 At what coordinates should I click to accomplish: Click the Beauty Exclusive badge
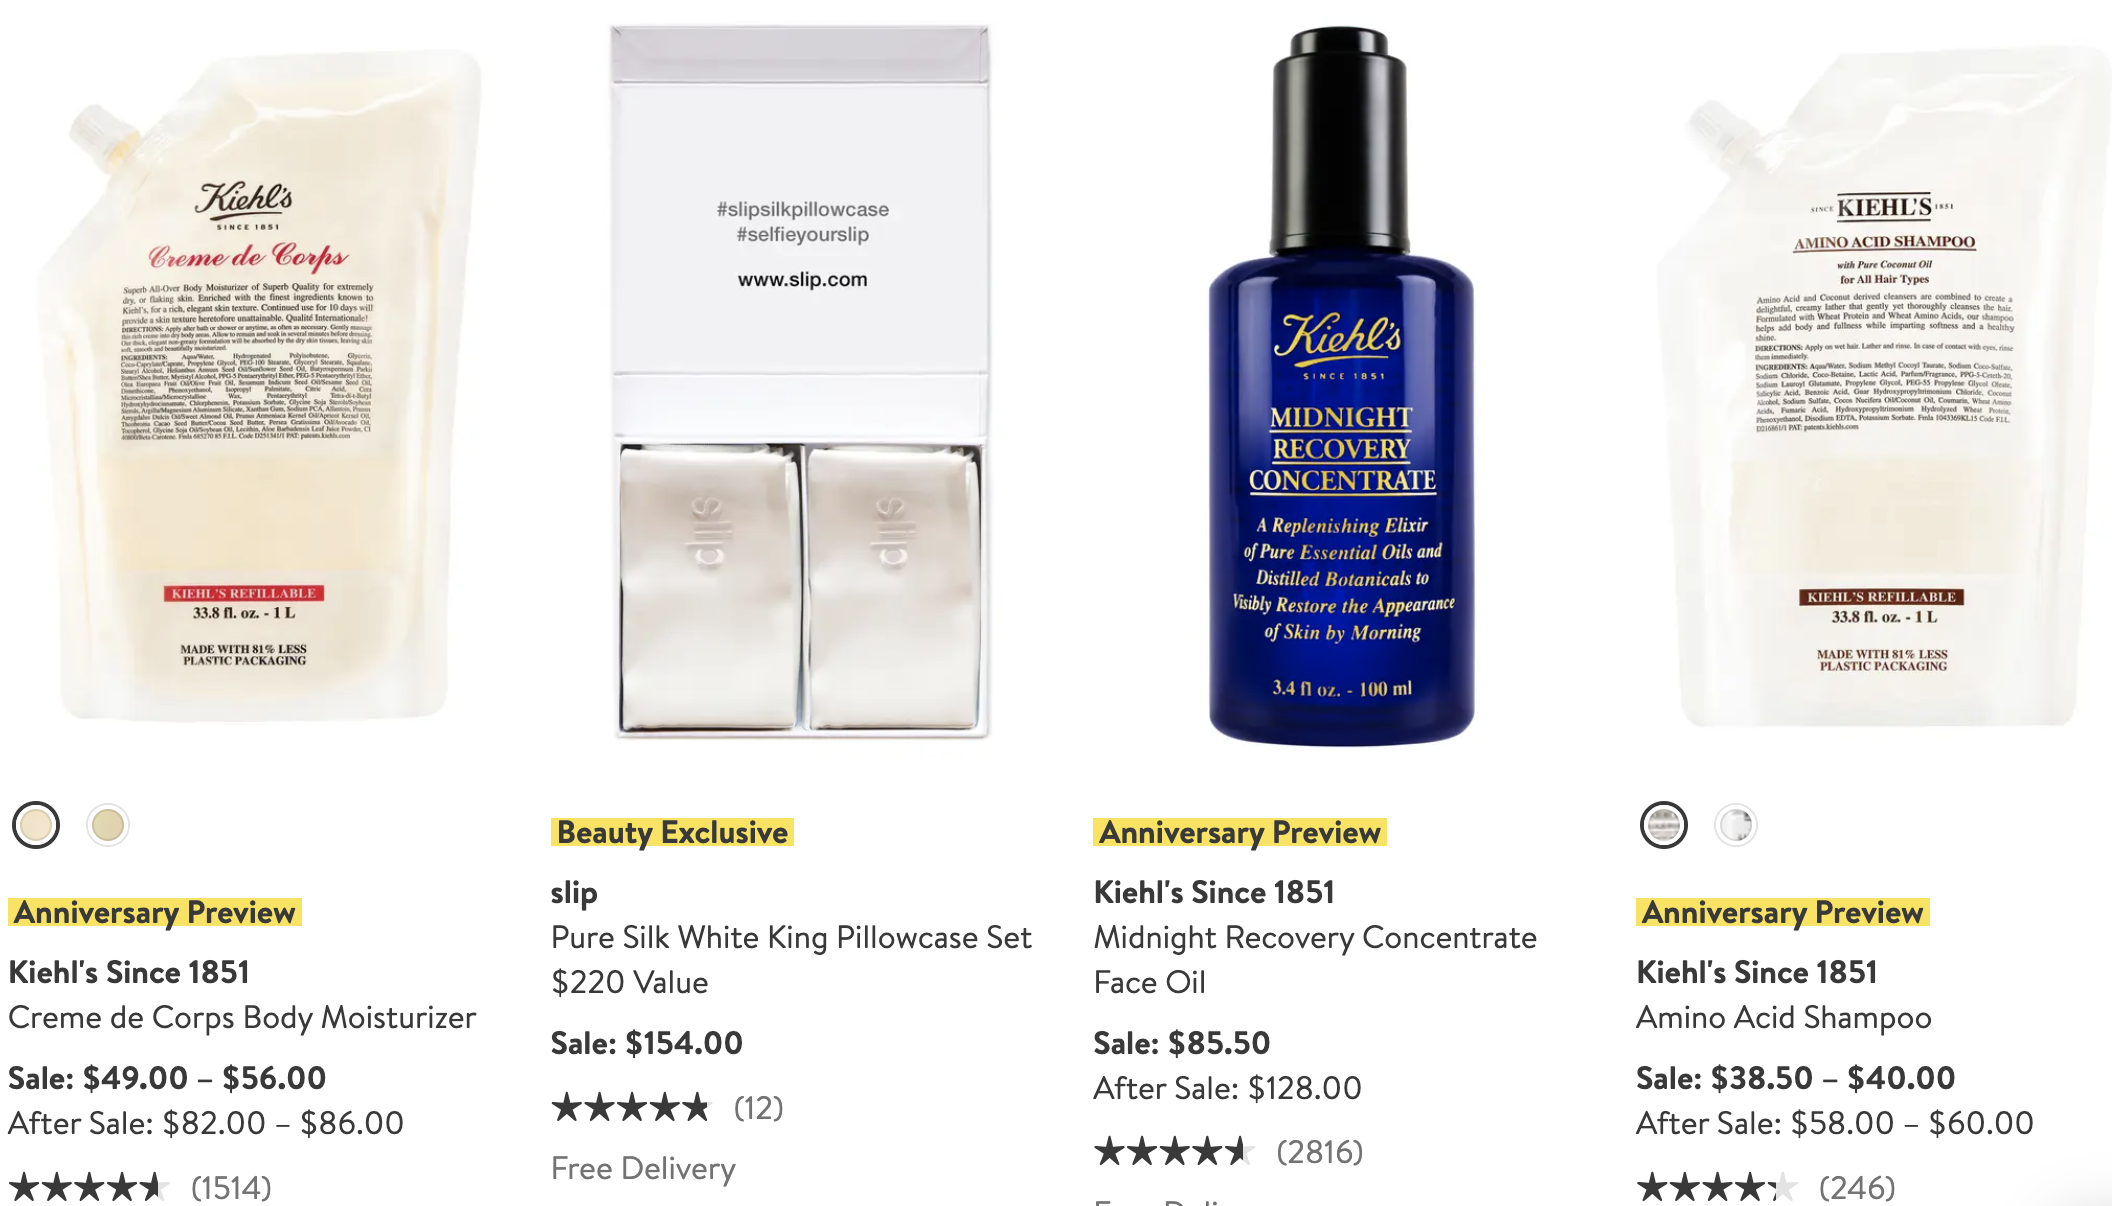point(672,832)
